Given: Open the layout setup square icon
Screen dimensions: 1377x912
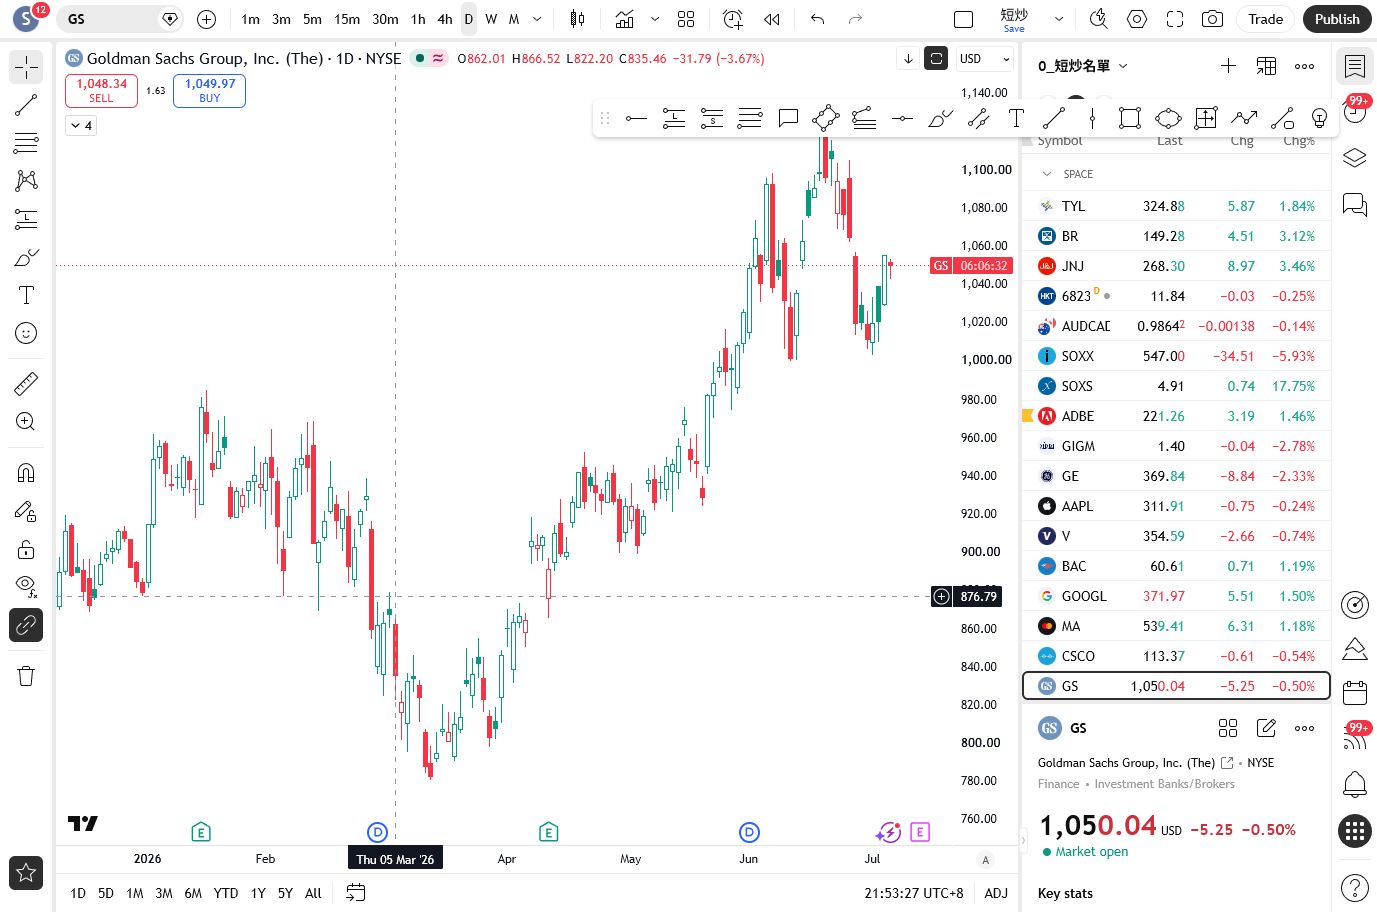Looking at the screenshot, I should (964, 19).
